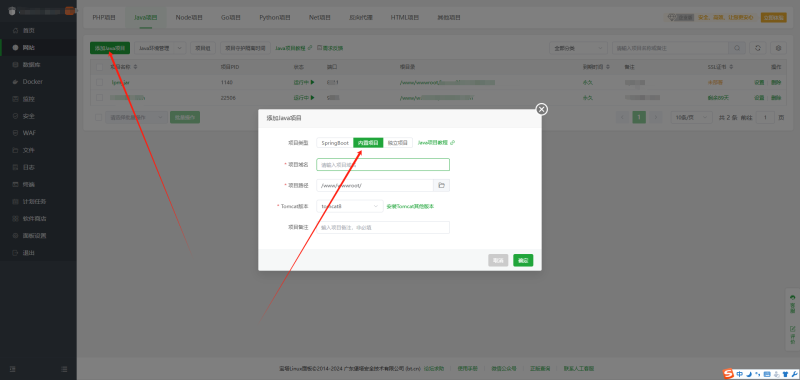This screenshot has height=380, width=800.
Task: Click the folder browse icon beside project path
Action: click(441, 185)
